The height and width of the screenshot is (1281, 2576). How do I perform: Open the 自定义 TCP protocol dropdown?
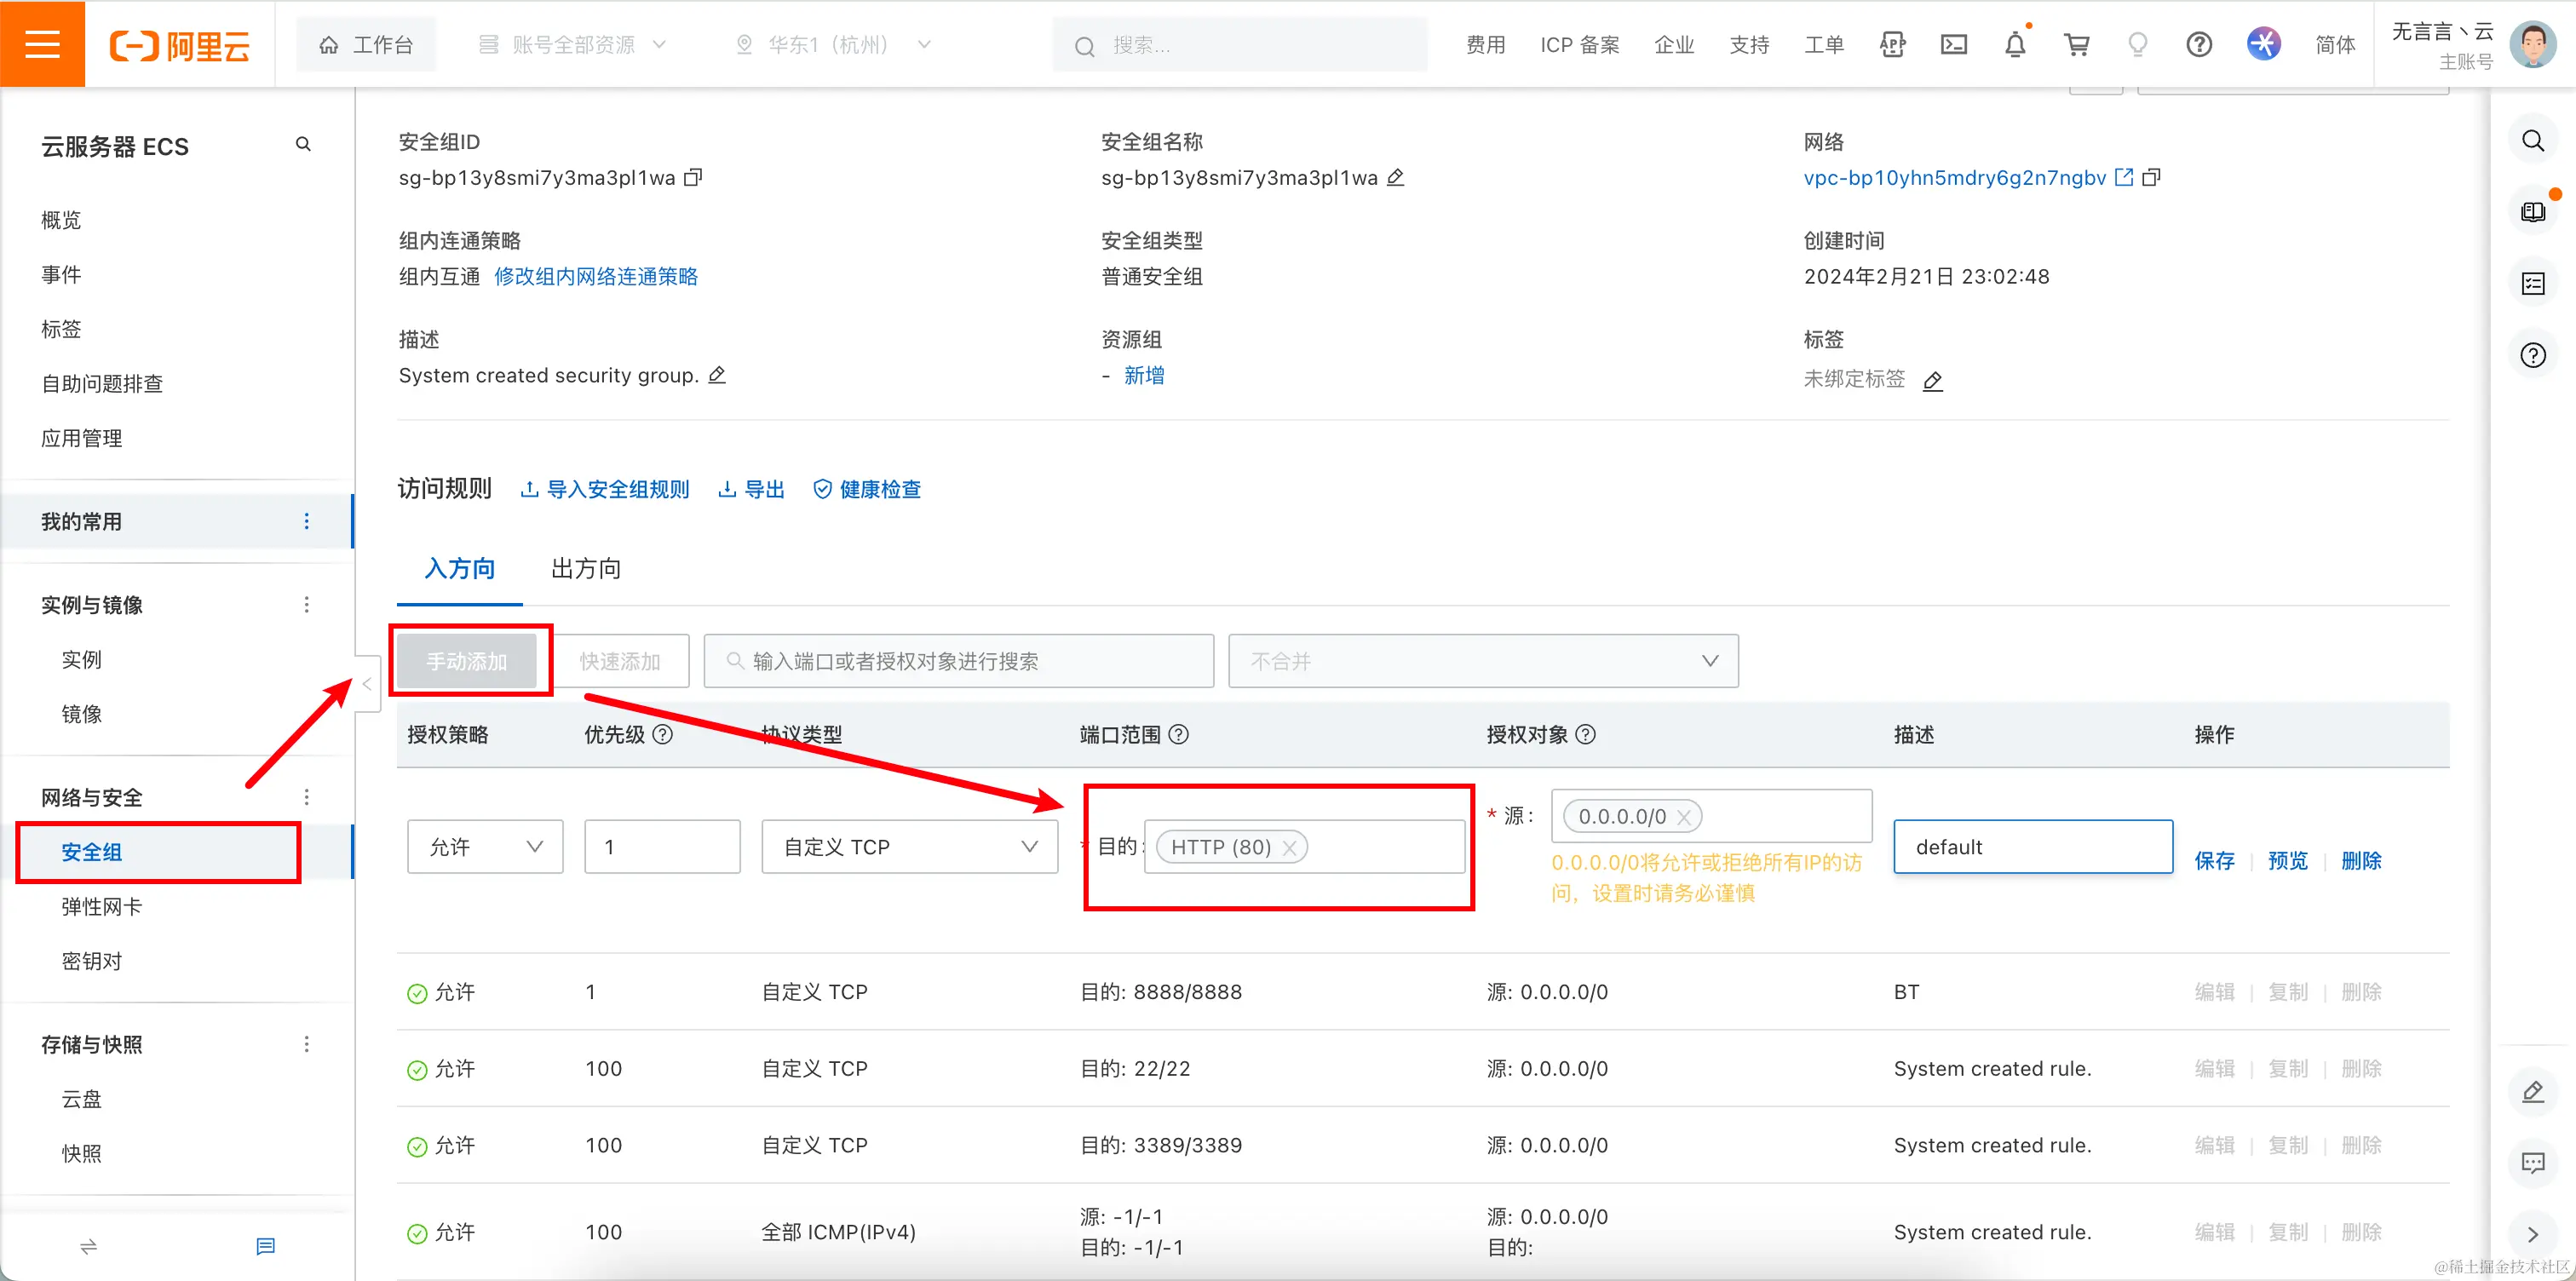(909, 847)
